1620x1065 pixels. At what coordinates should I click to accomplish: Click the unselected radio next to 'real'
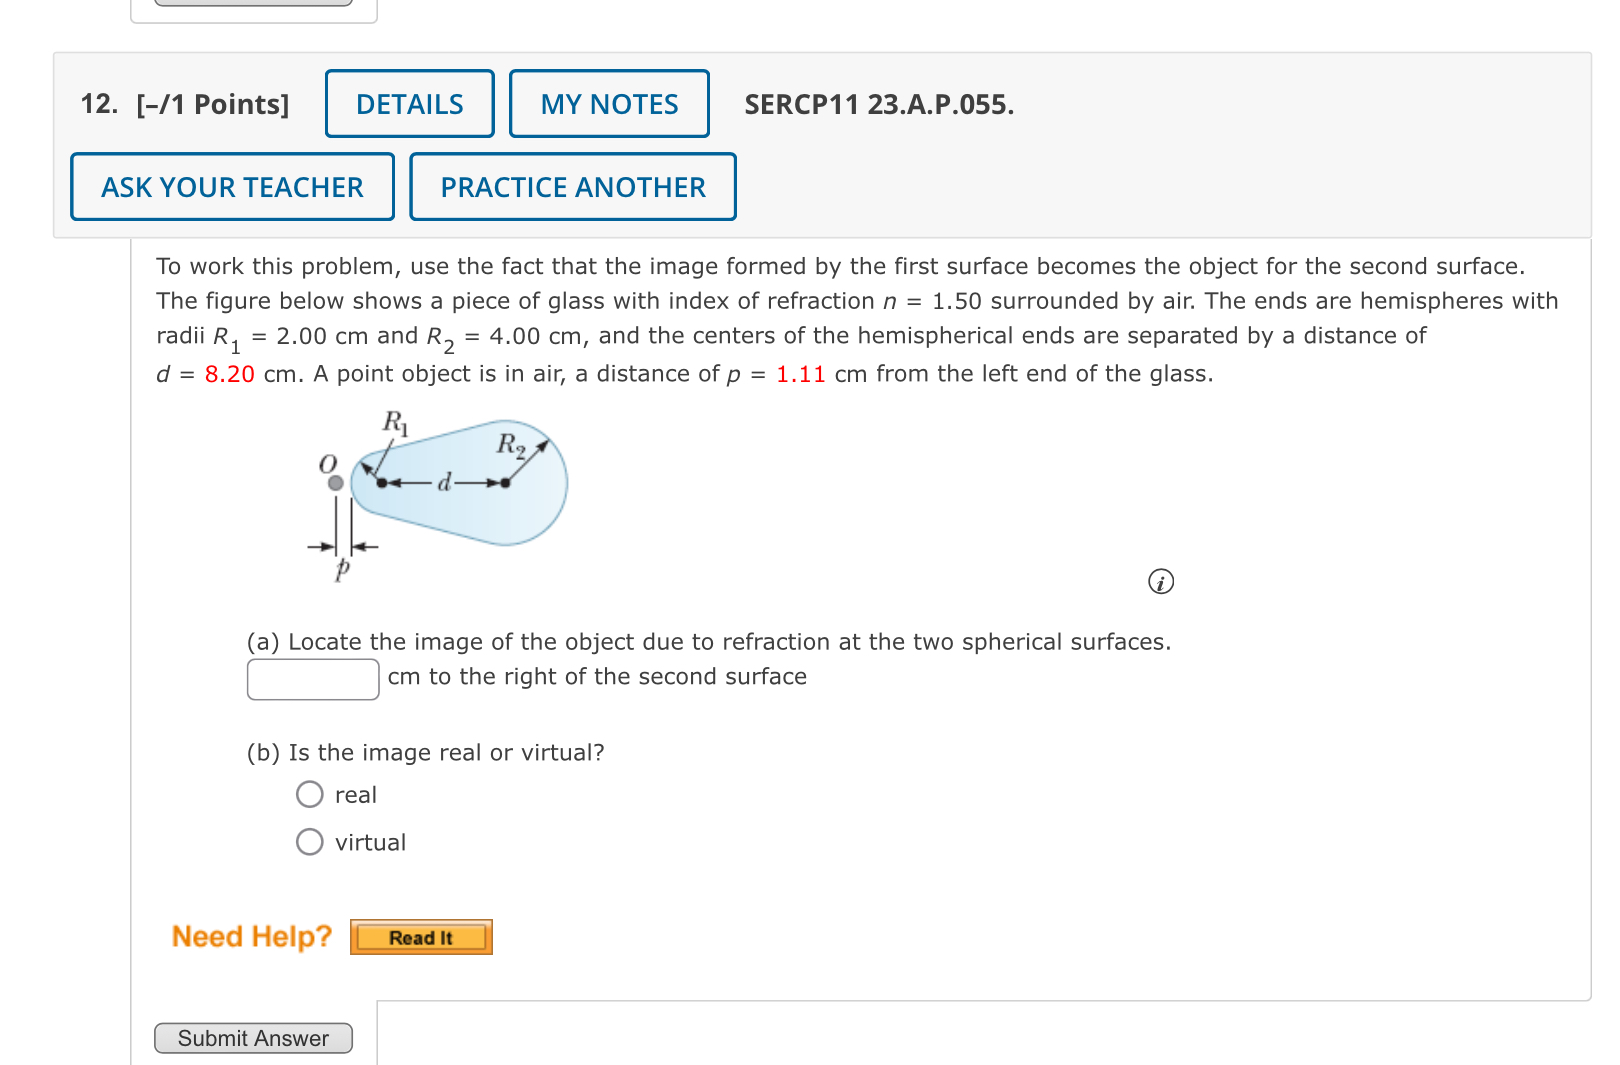(x=310, y=794)
